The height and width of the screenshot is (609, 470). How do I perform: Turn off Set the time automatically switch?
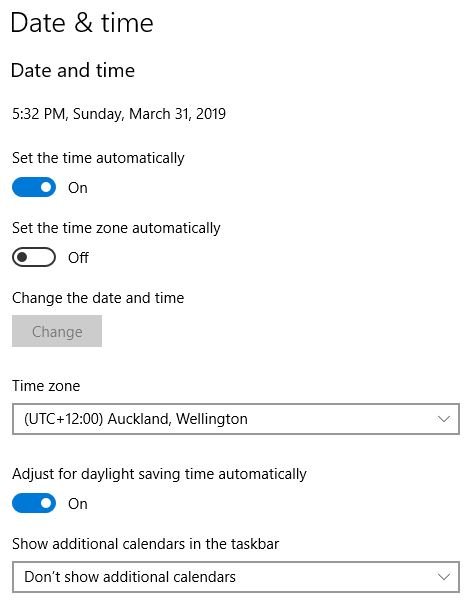click(34, 187)
